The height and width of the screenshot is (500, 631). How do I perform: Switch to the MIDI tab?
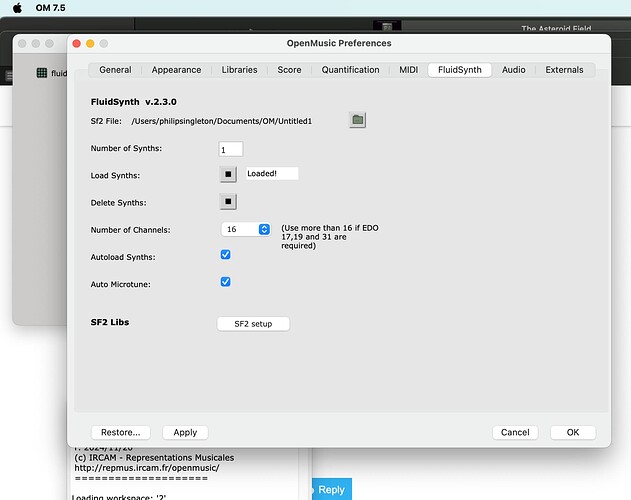408,70
